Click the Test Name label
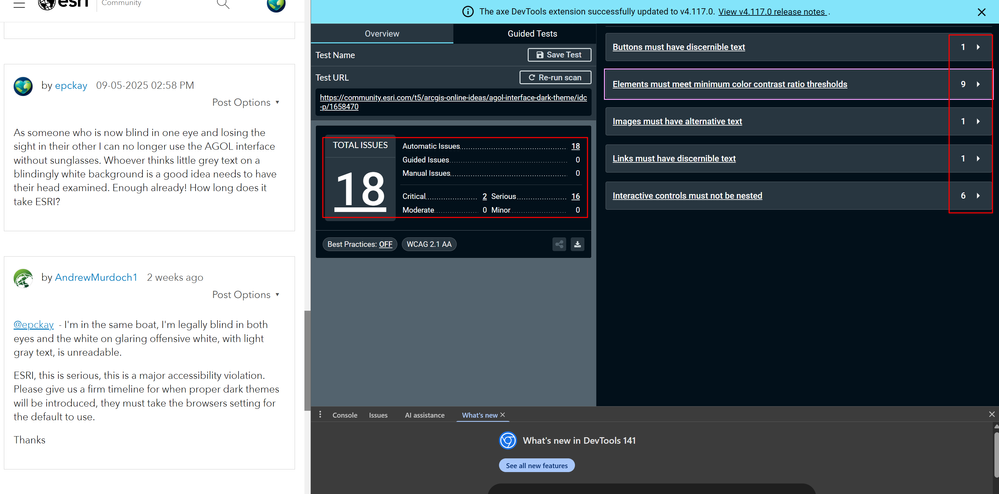Image resolution: width=999 pixels, height=494 pixels. pos(335,55)
